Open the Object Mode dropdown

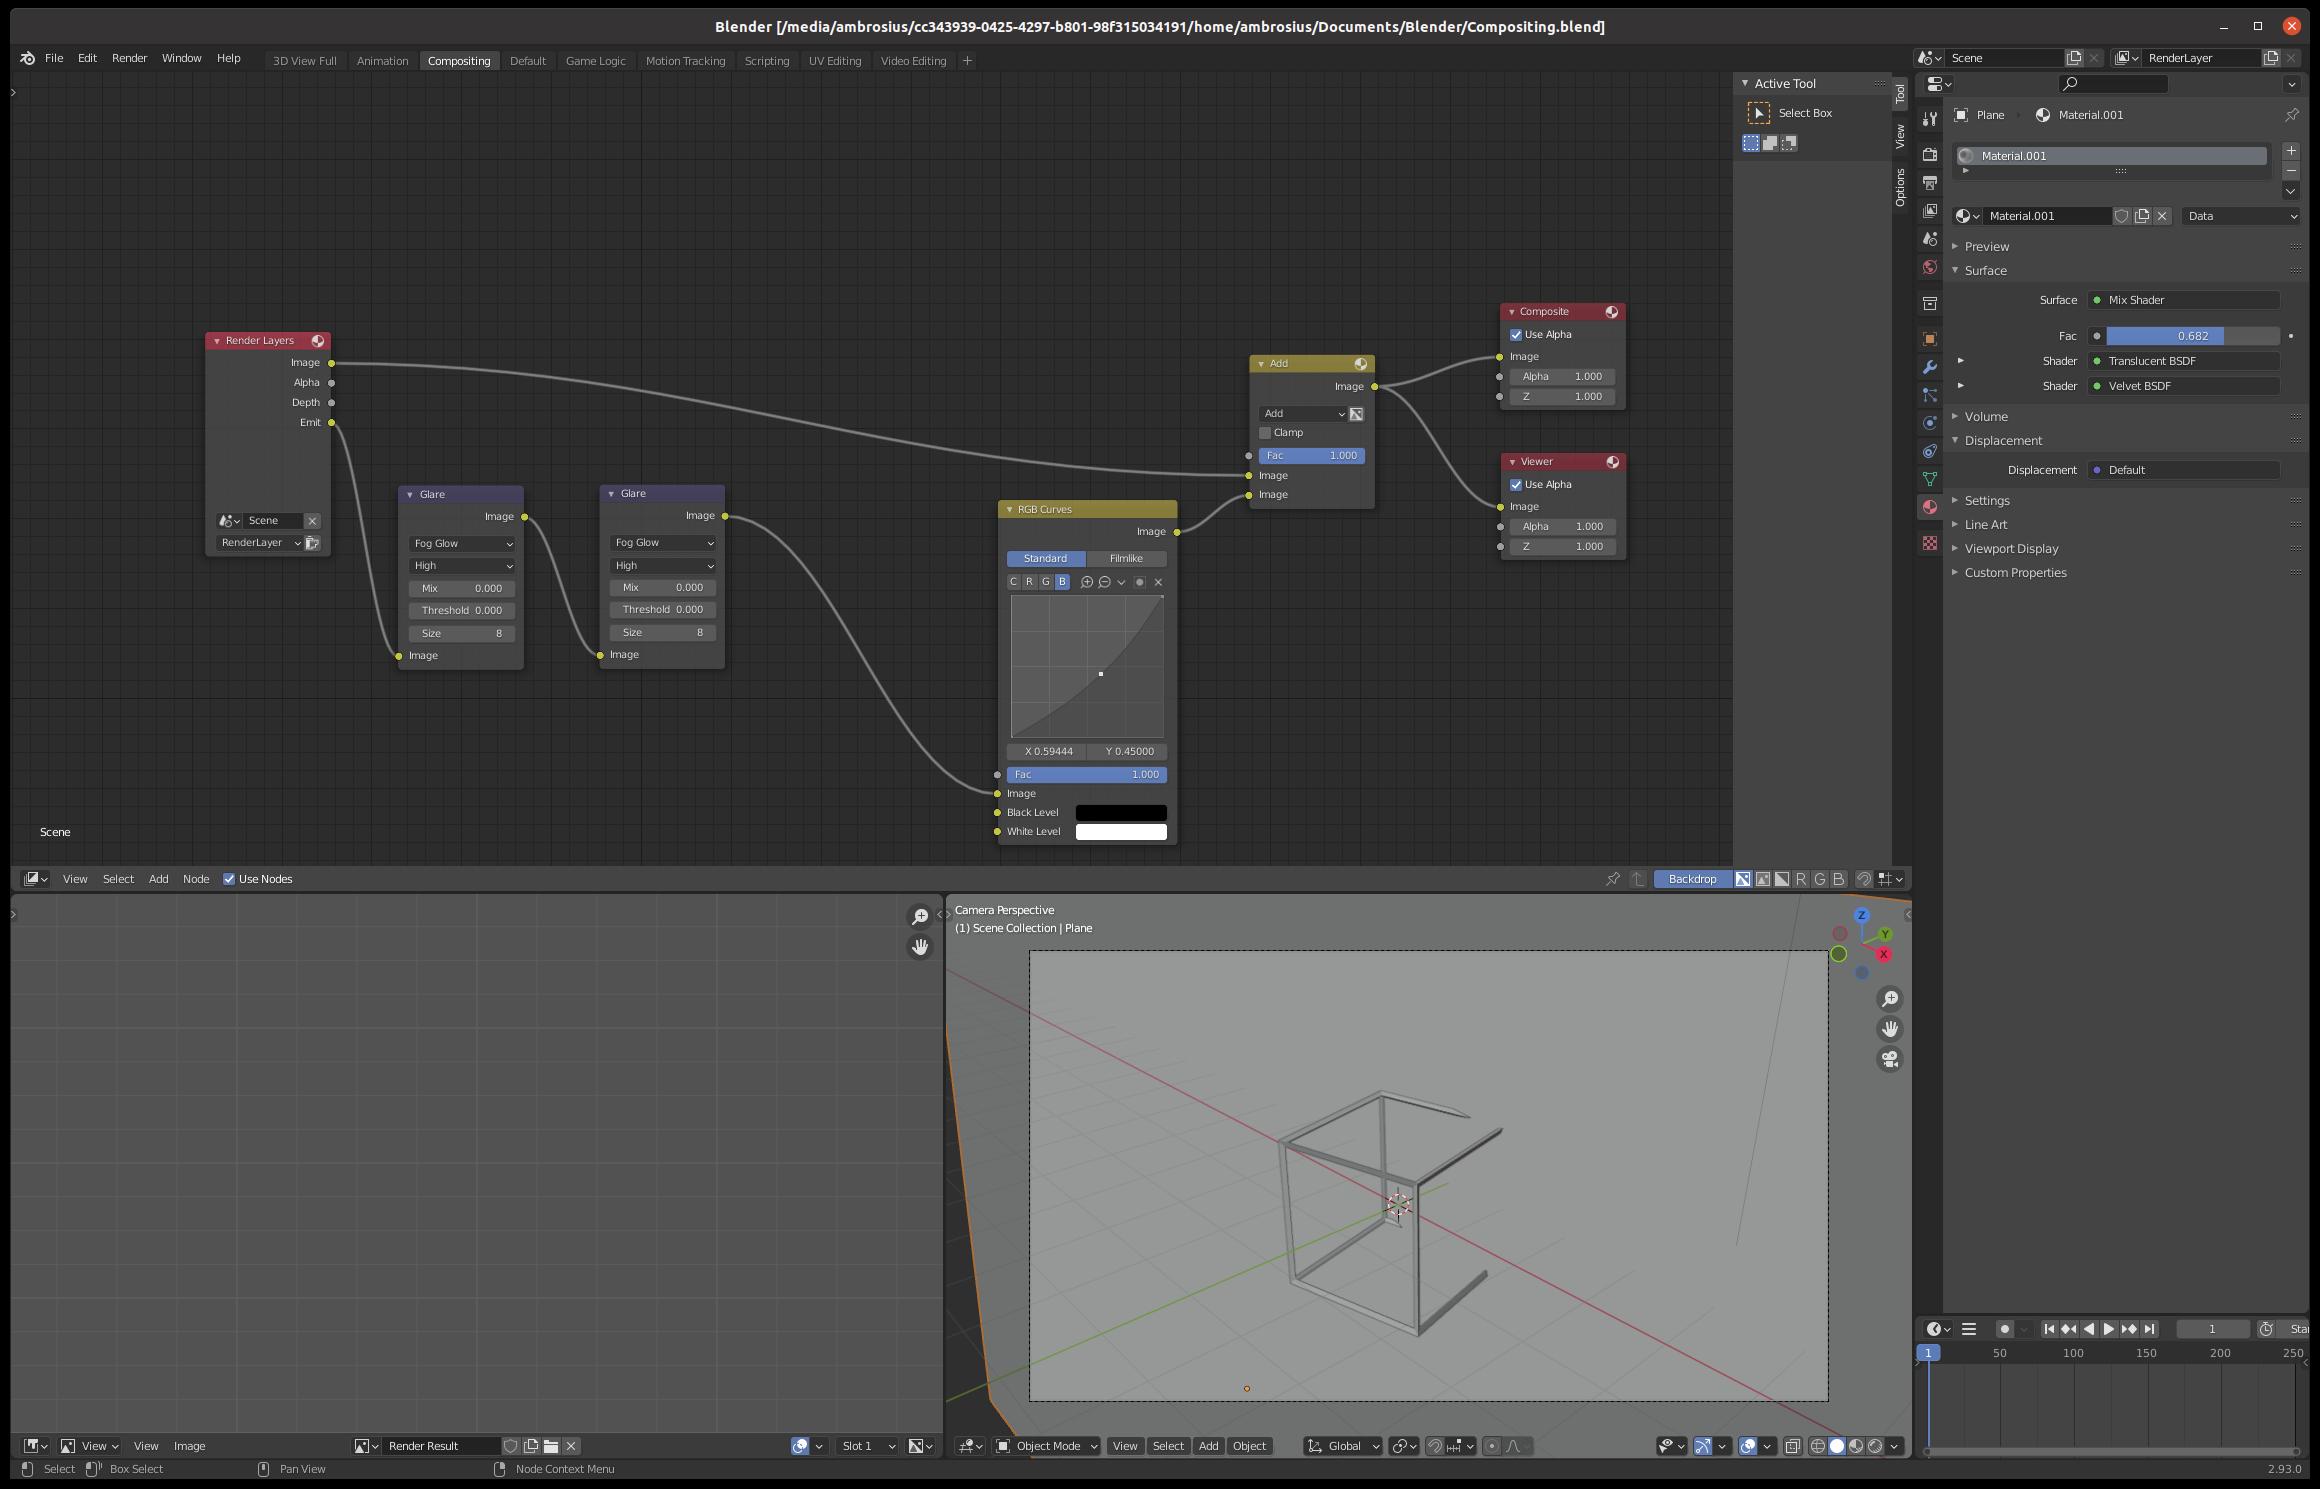coord(1047,1446)
